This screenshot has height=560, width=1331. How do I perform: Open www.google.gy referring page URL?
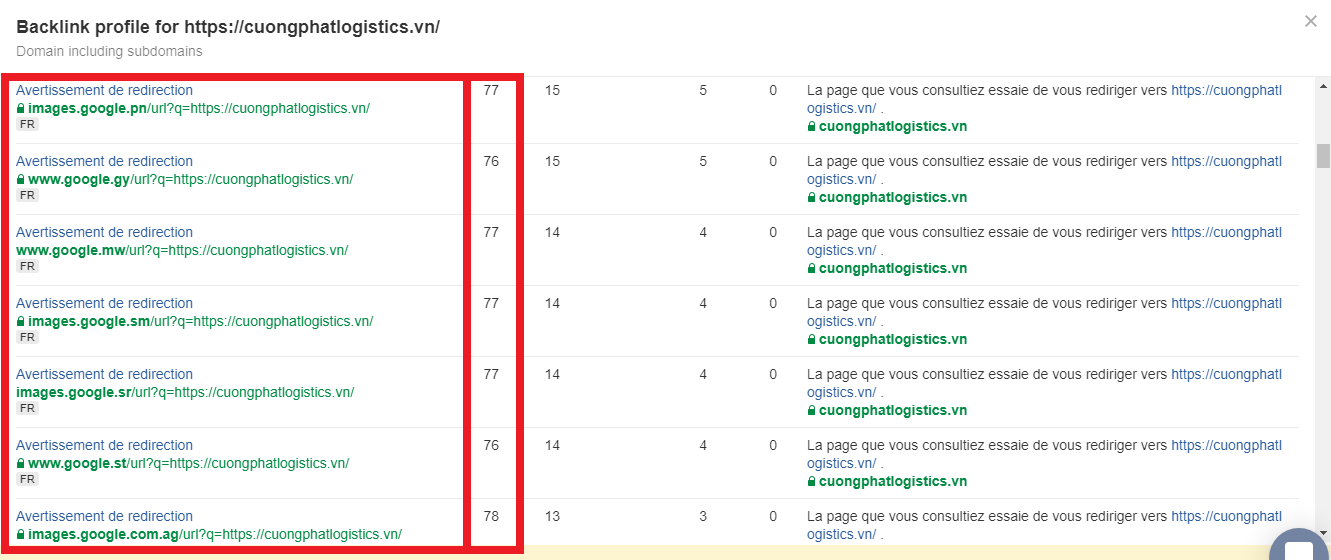click(190, 179)
